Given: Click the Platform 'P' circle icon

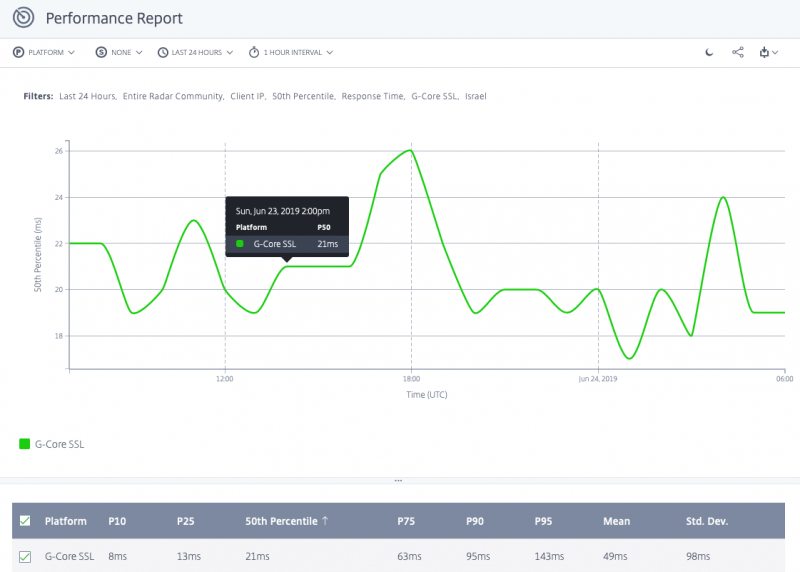Looking at the screenshot, I should pos(19,52).
